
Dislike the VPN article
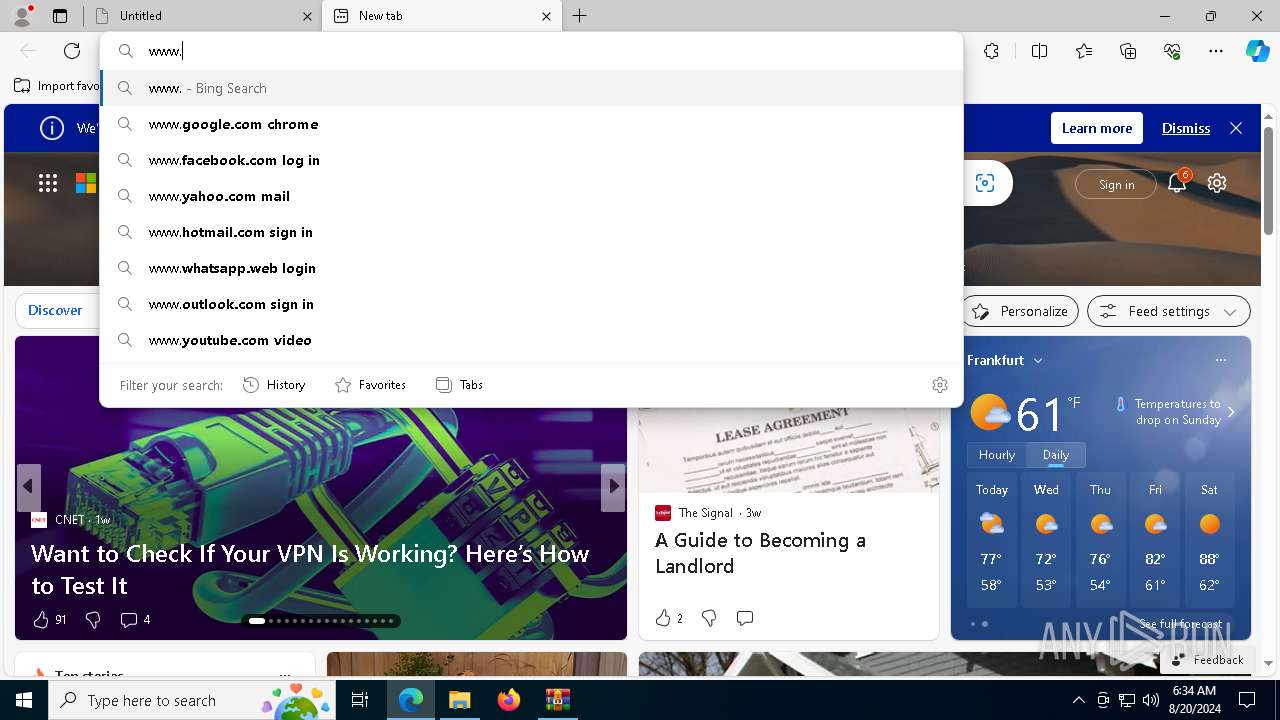(93, 620)
